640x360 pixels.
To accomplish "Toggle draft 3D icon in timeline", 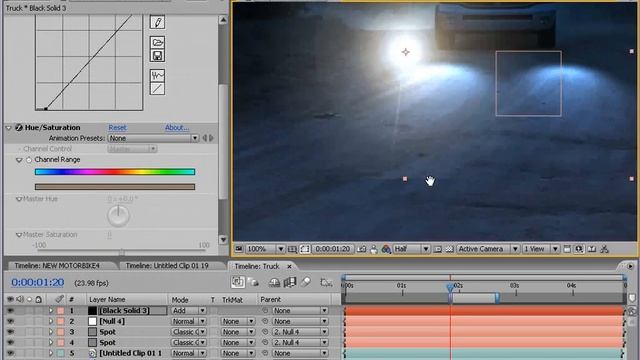I will click(253, 282).
